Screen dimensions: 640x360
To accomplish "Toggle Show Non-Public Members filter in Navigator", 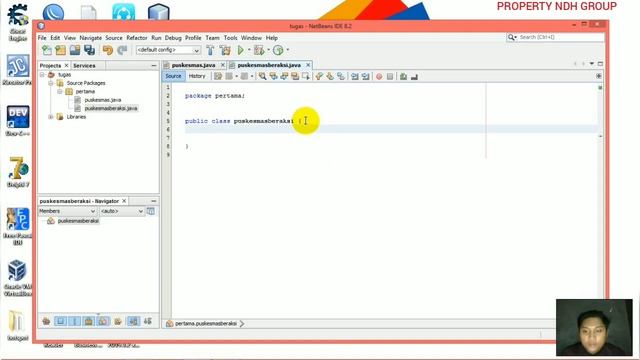I will point(89,322).
